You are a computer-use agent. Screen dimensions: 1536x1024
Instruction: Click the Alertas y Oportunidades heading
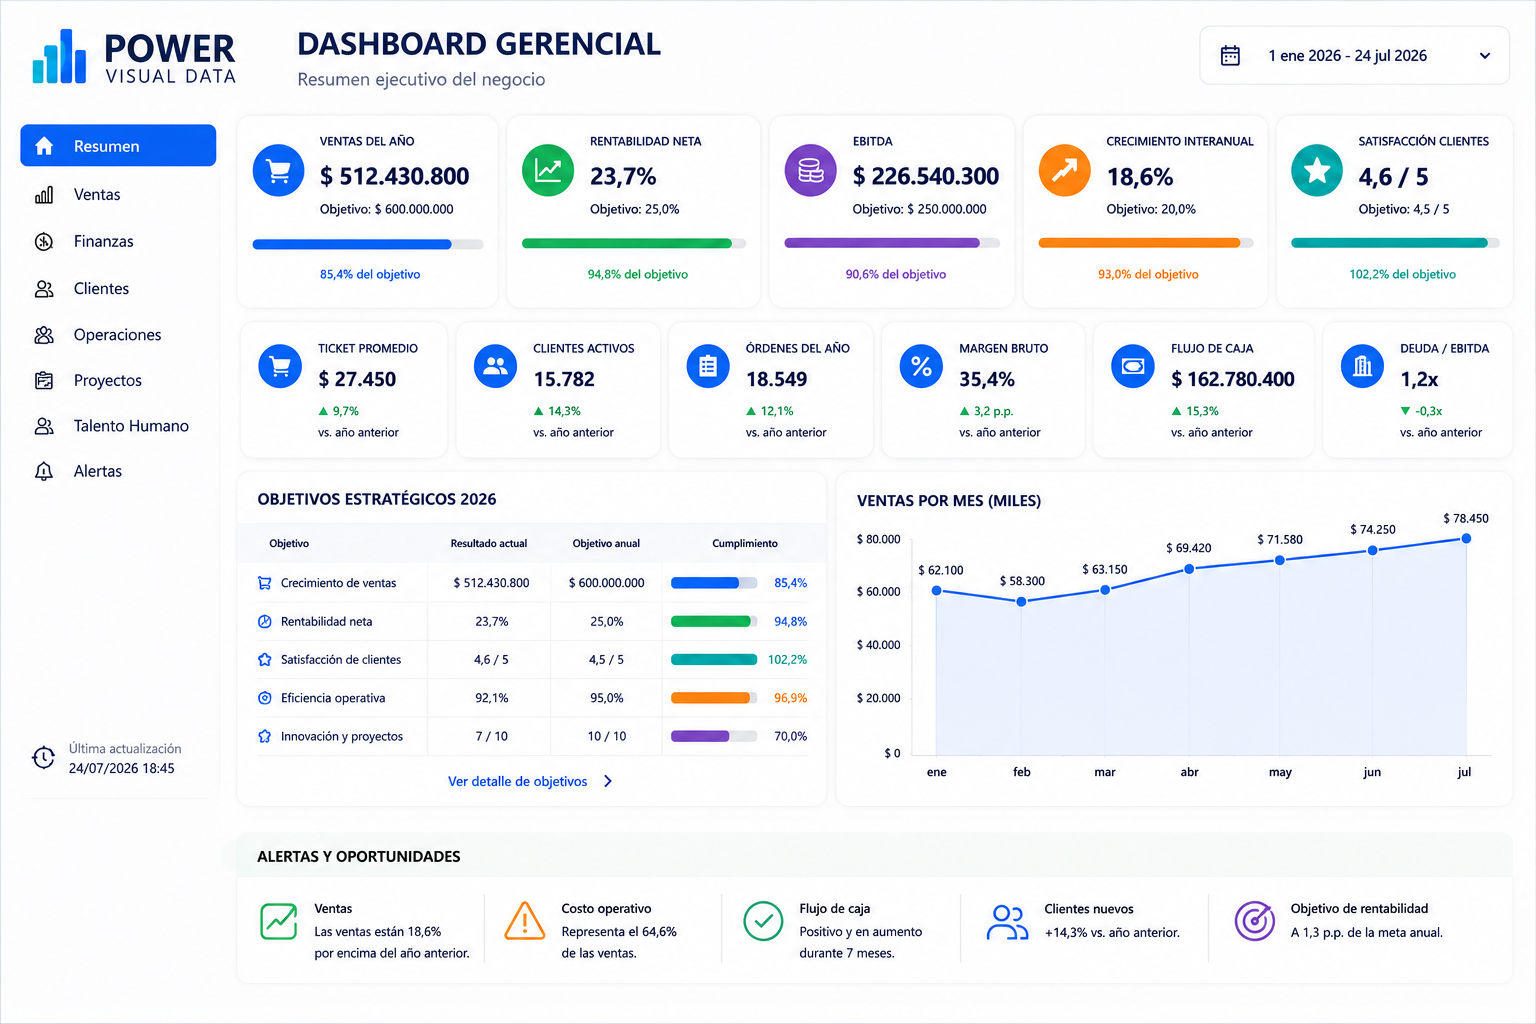(359, 857)
